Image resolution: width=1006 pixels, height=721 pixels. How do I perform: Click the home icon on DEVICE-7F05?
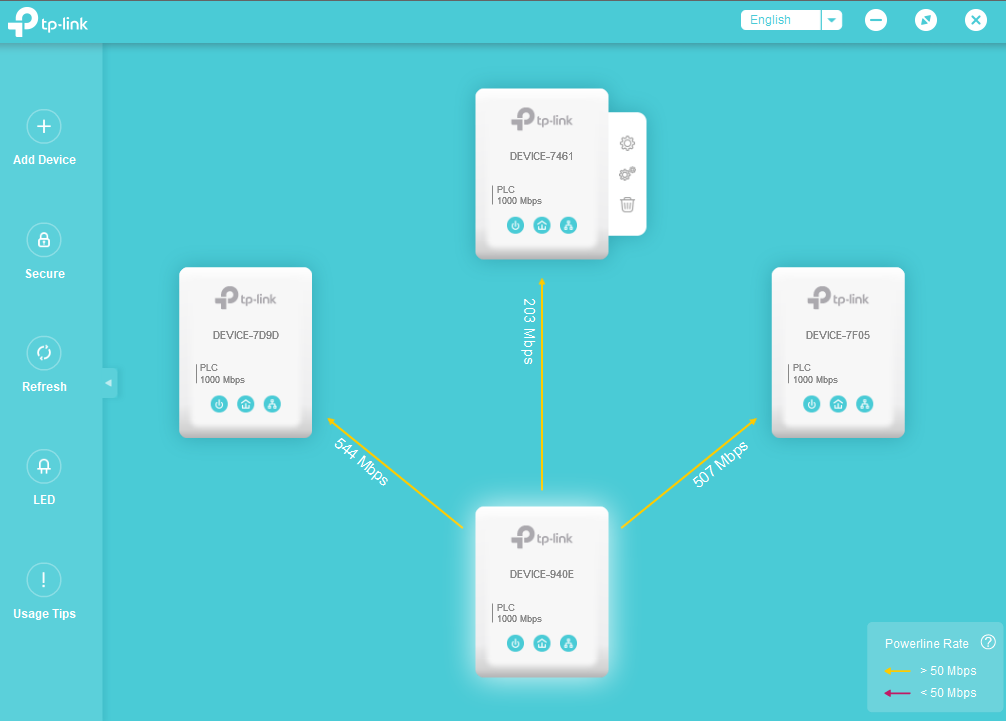click(x=838, y=404)
